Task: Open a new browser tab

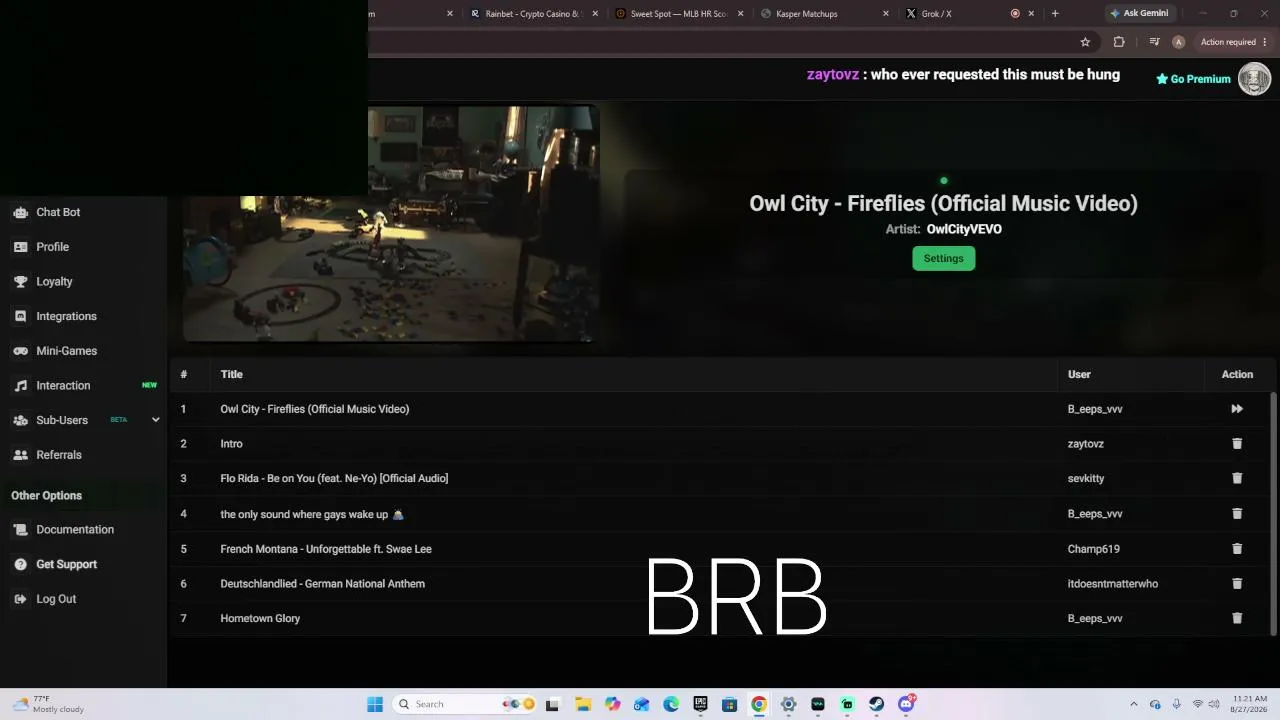Action: click(1055, 14)
